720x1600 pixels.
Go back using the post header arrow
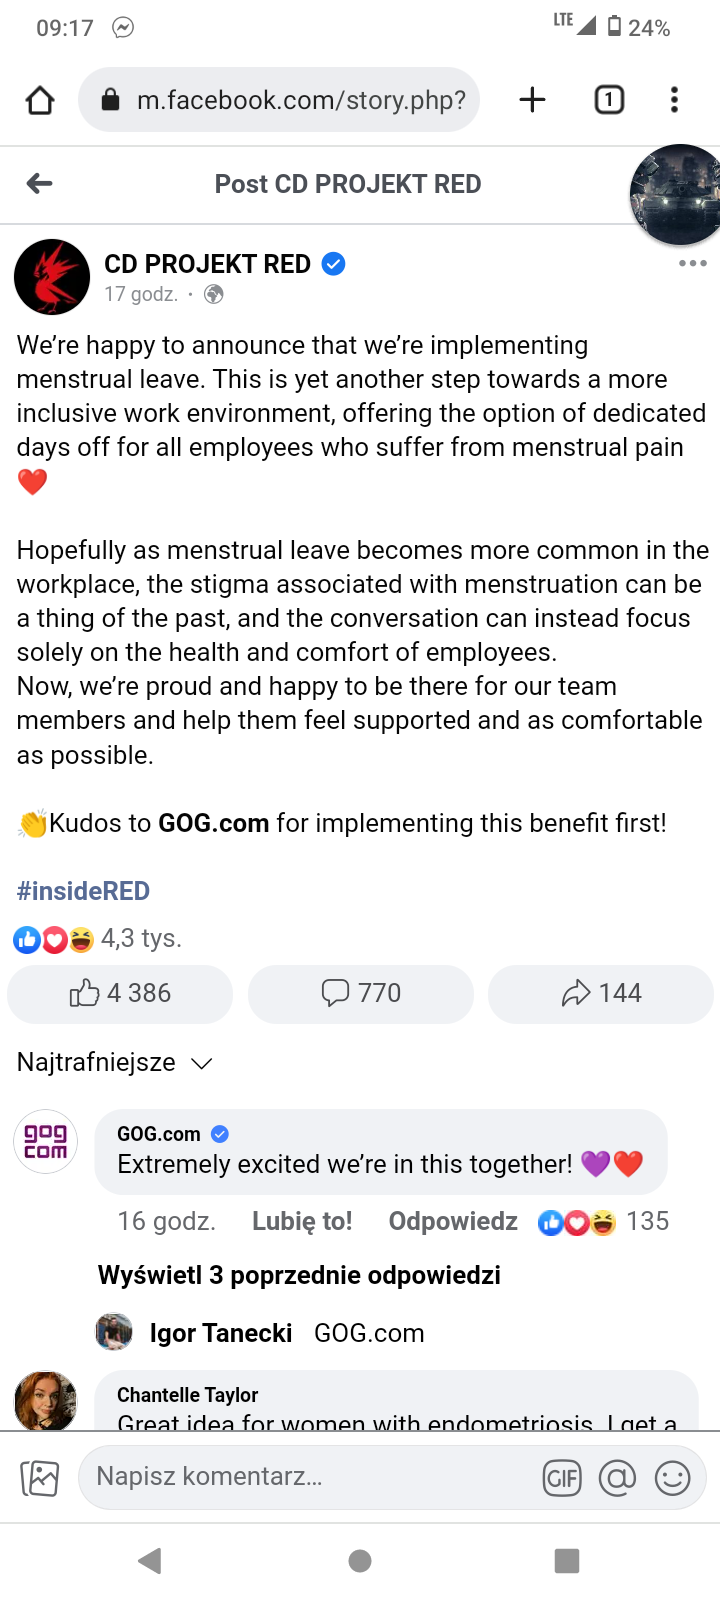pyautogui.click(x=40, y=183)
